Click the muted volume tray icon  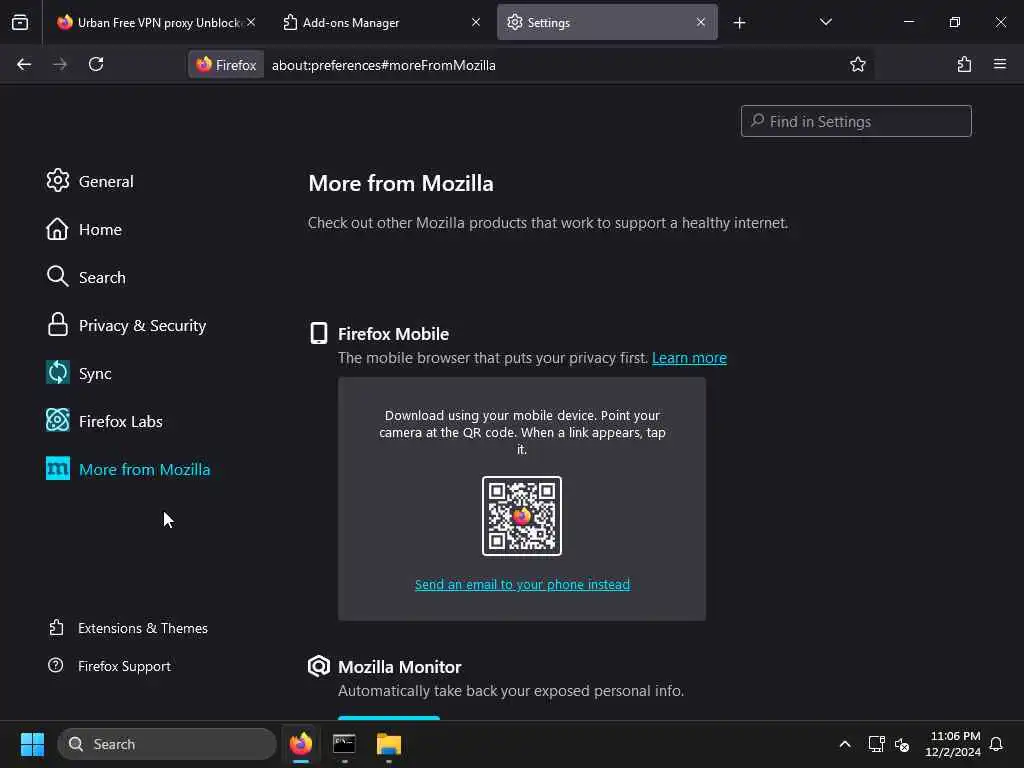coord(902,744)
